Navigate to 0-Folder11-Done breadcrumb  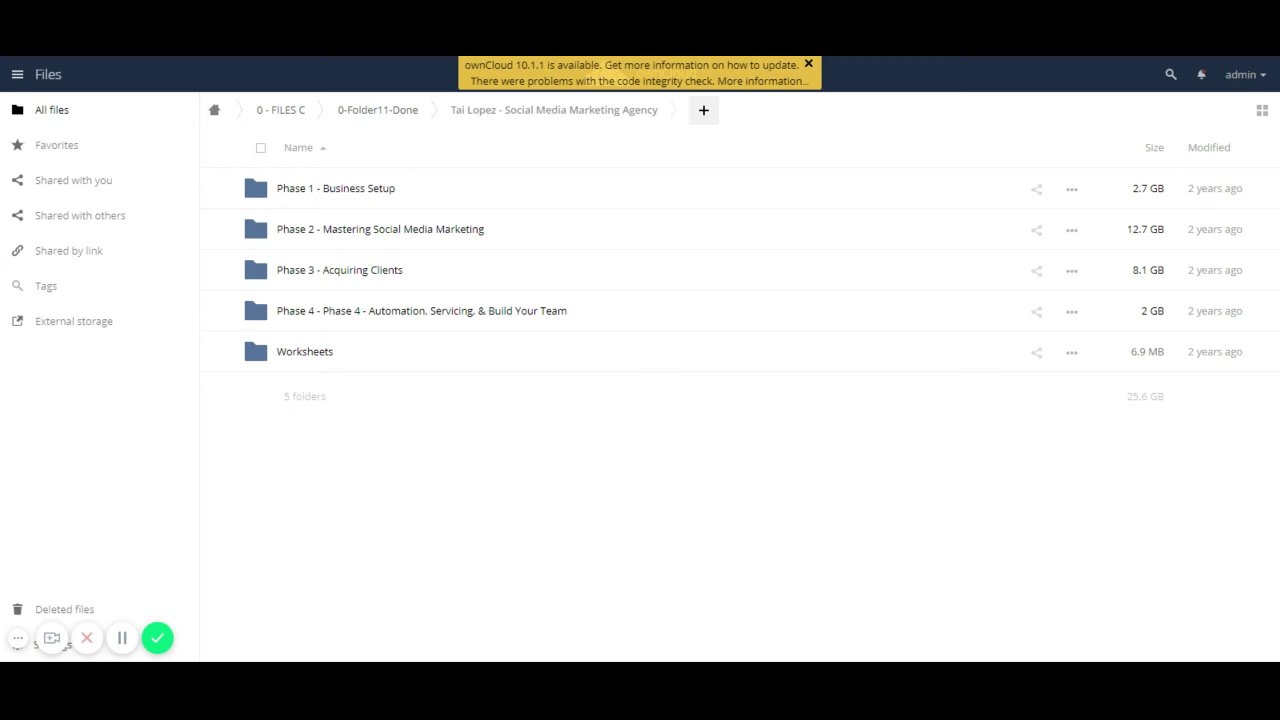pyautogui.click(x=378, y=110)
